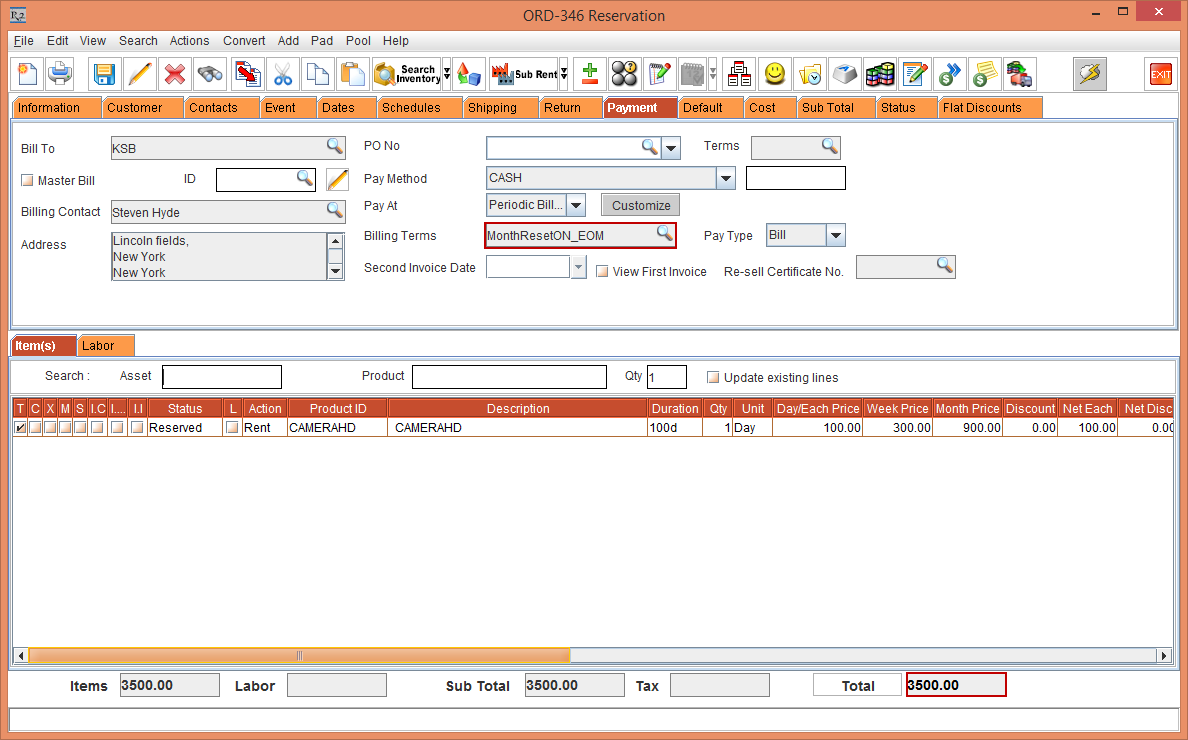
Task: Open the Actions menu
Action: click(x=189, y=41)
